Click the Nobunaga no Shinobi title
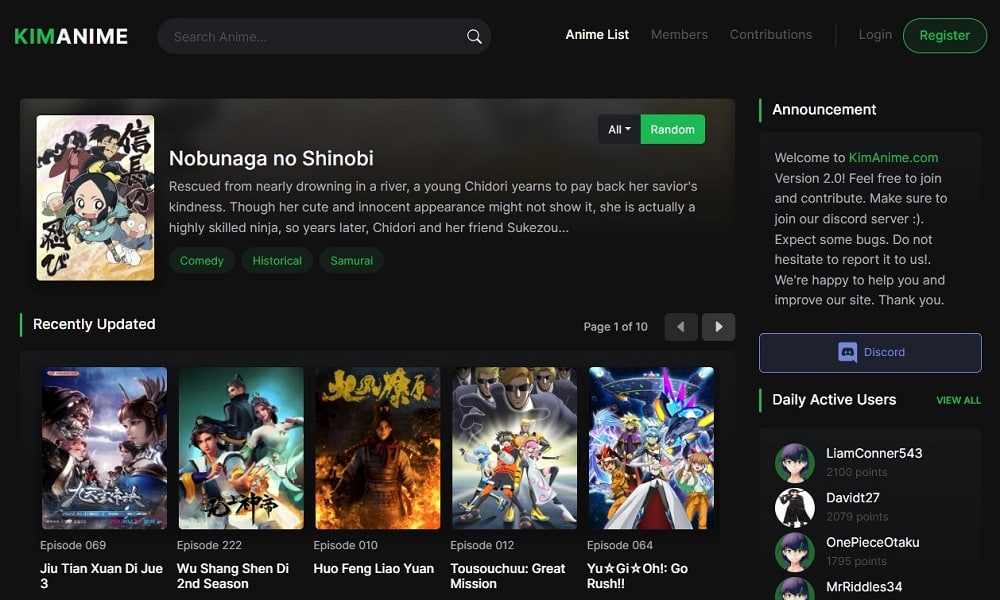This screenshot has height=600, width=1000. 271,158
